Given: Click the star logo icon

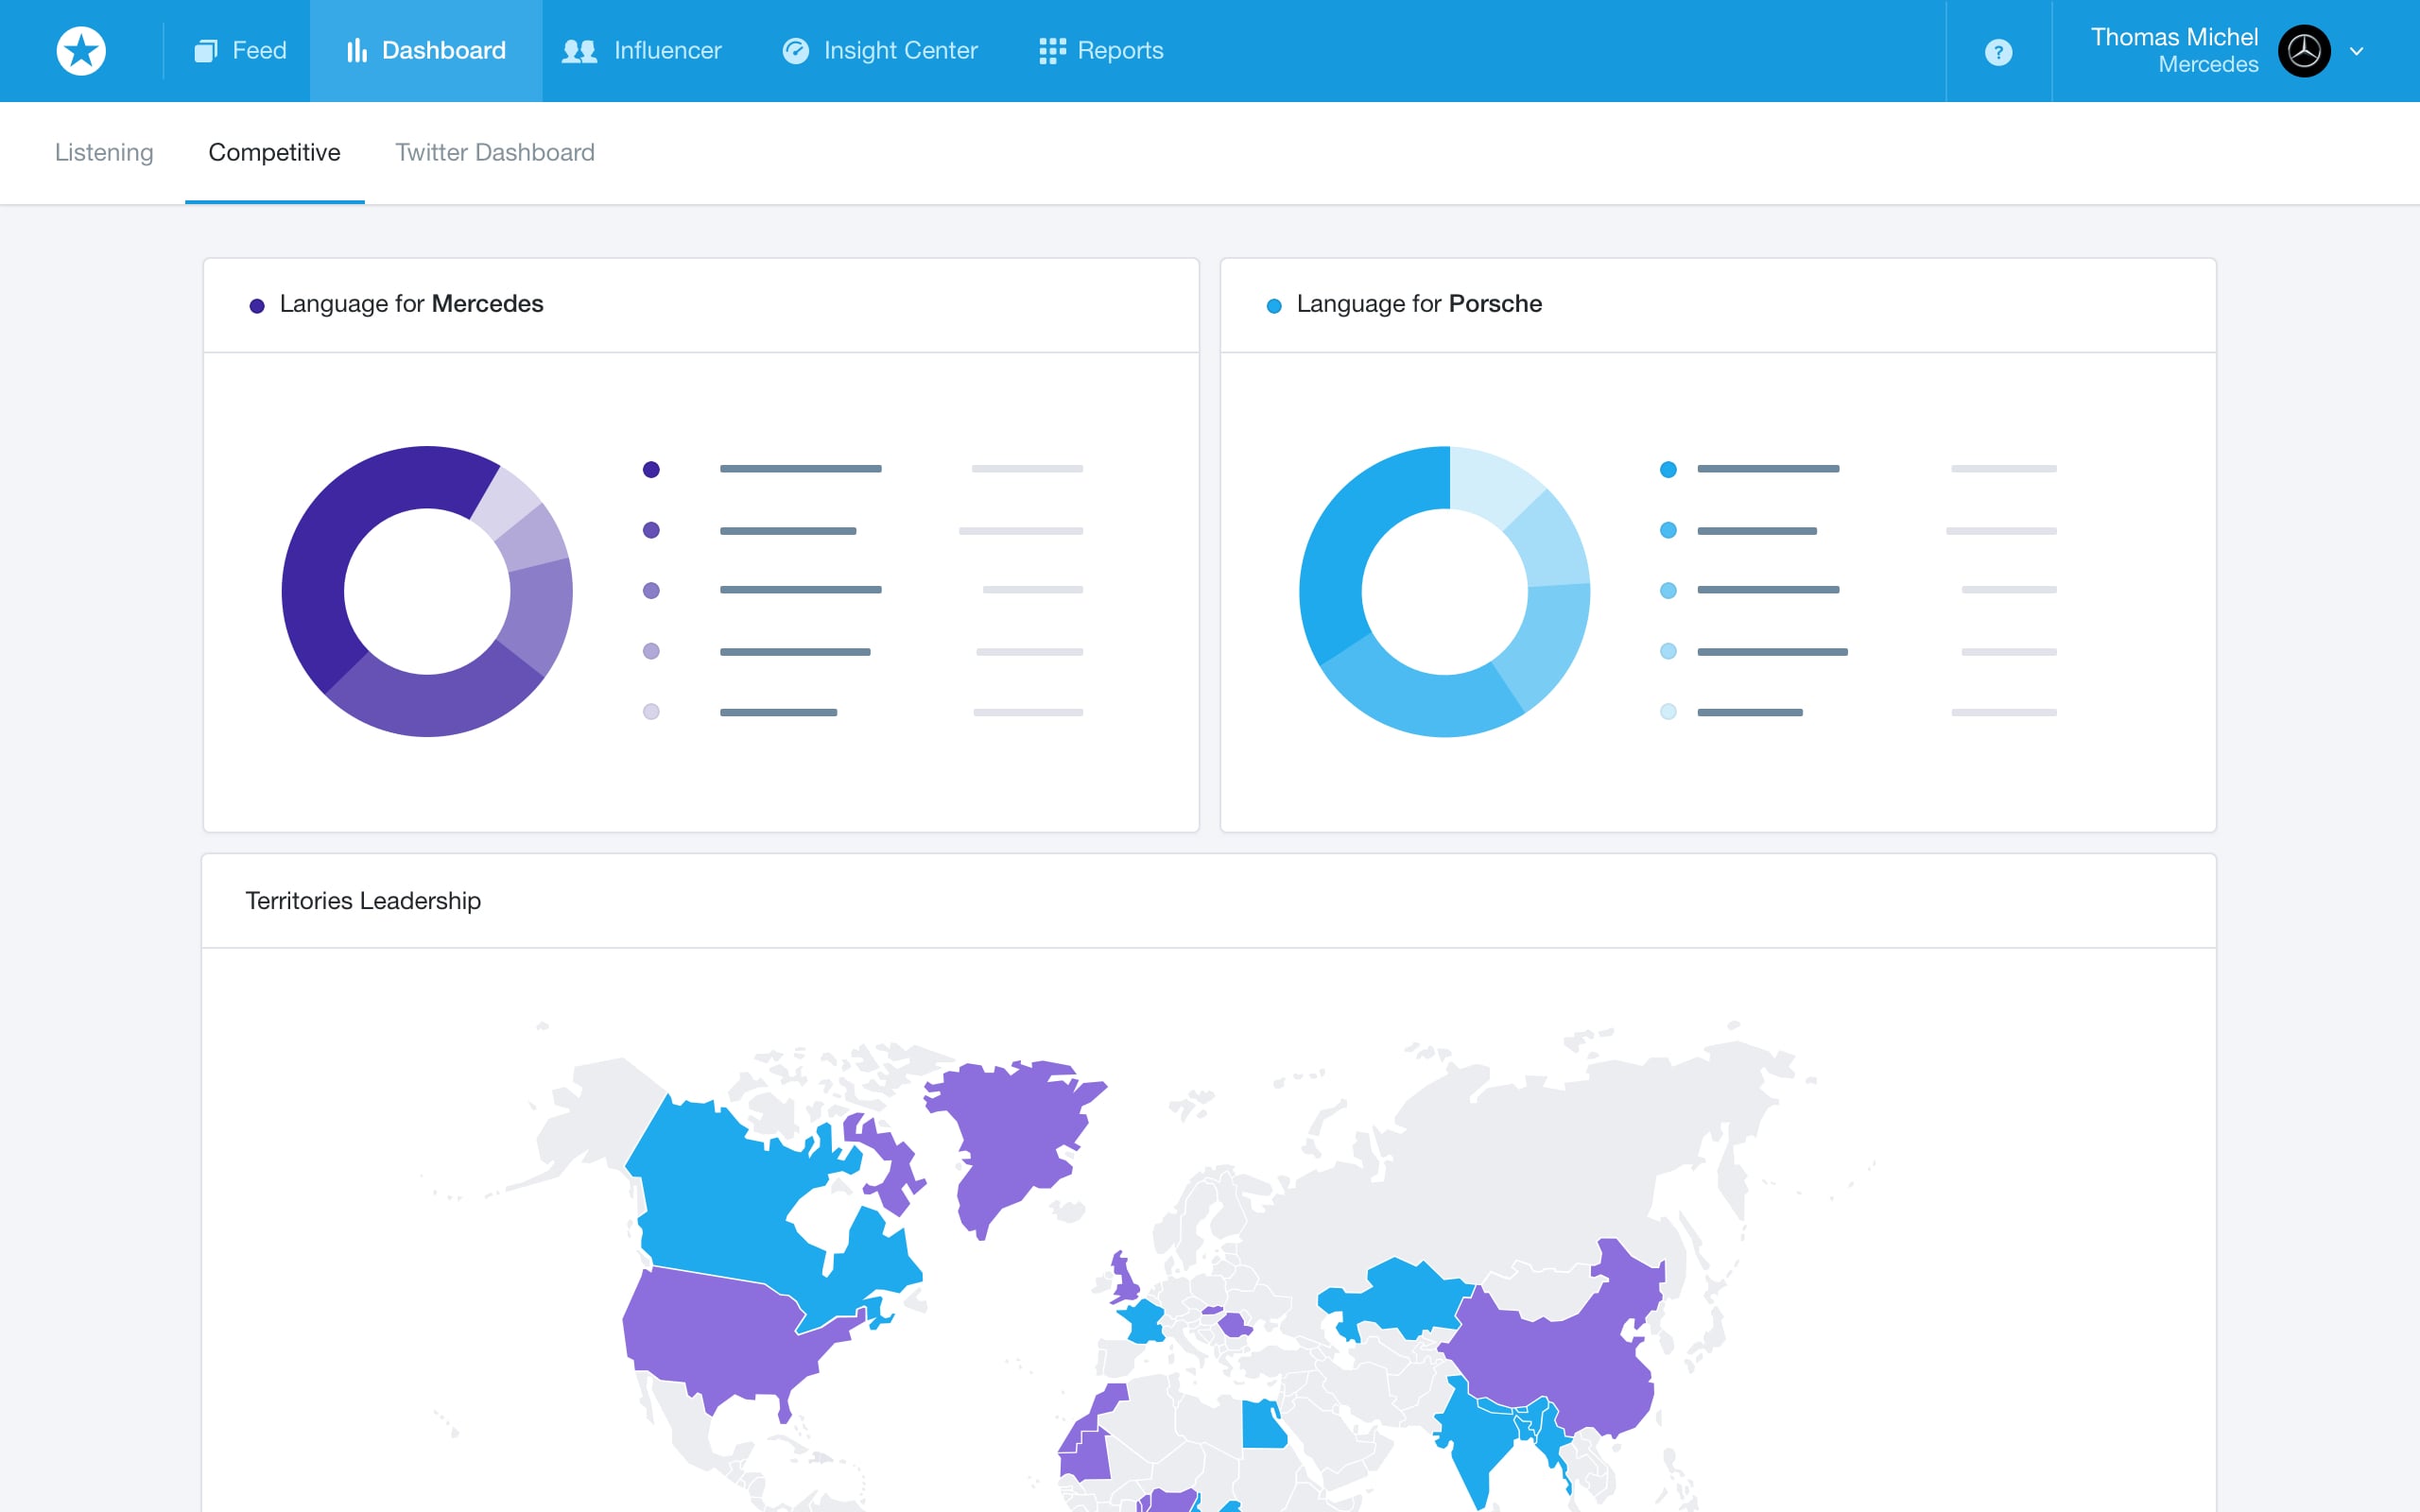Looking at the screenshot, I should [81, 51].
